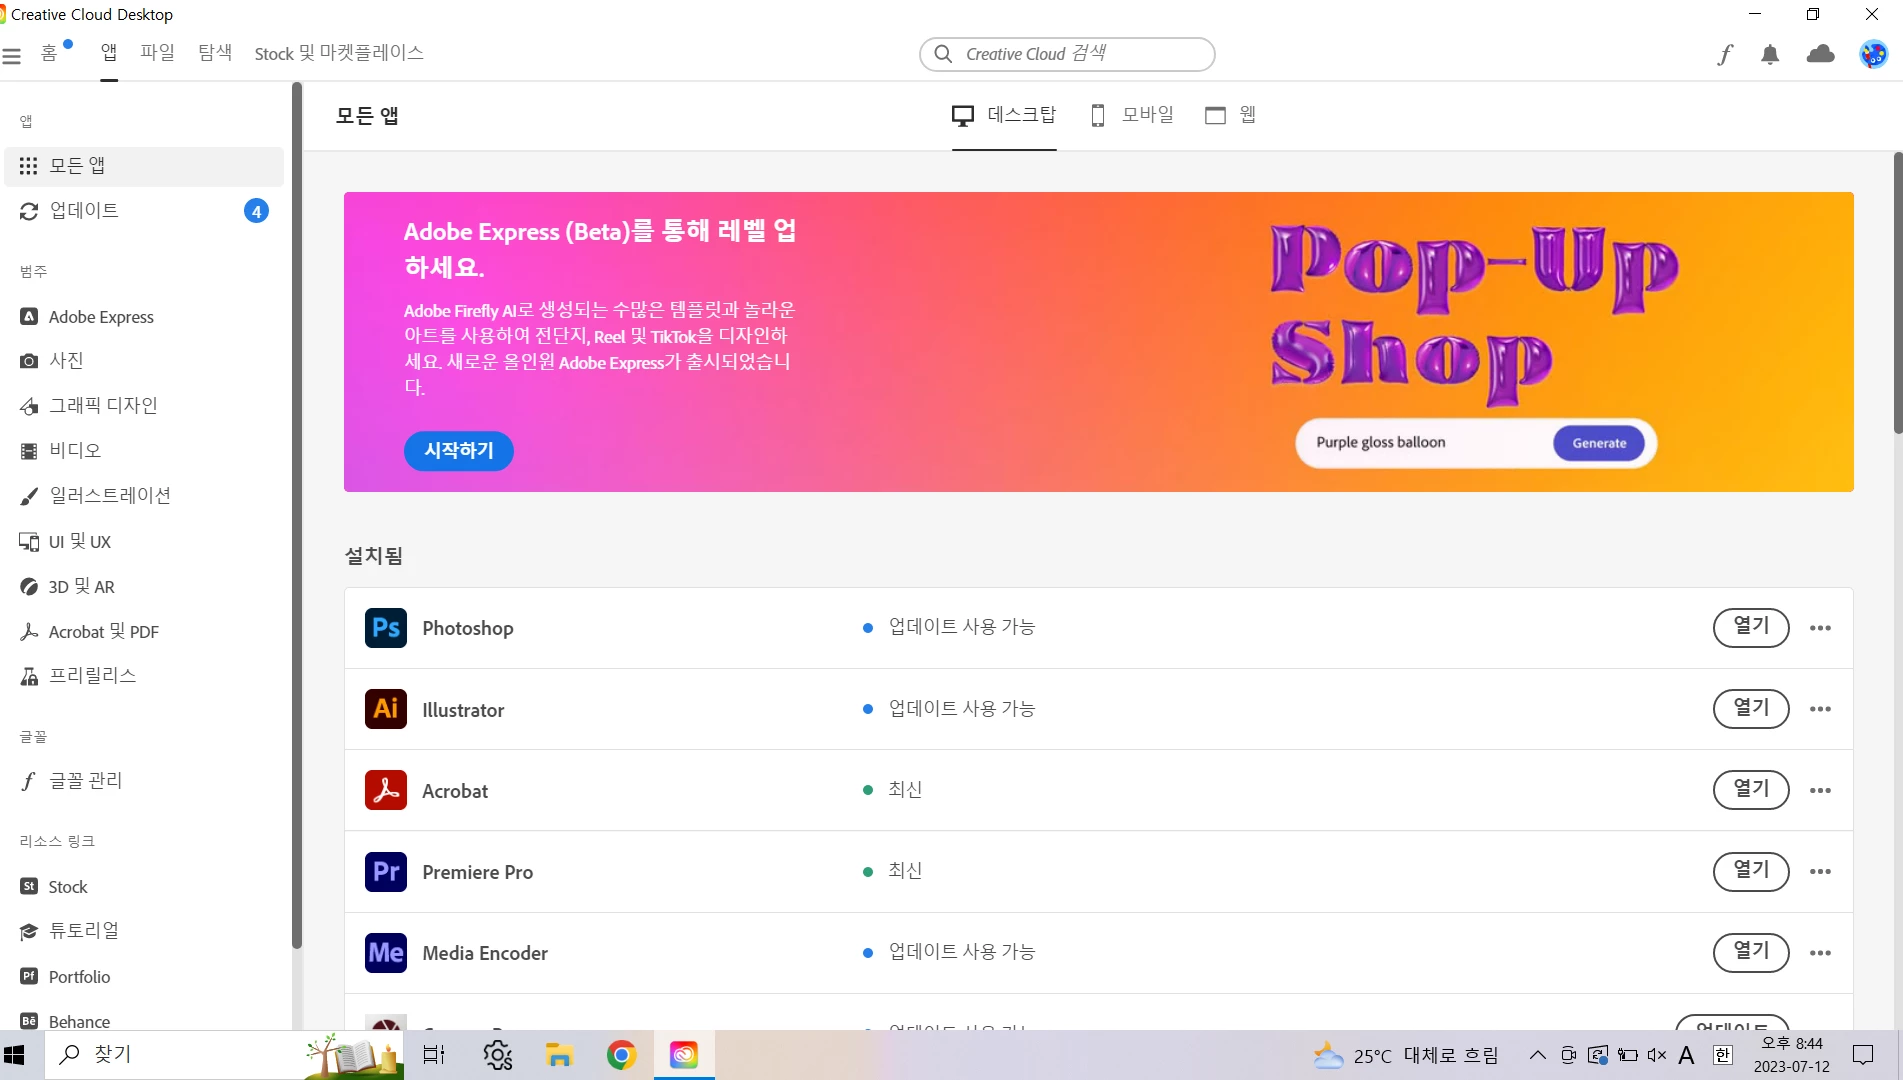Click the Premiere Pro app icon
This screenshot has width=1903, height=1080.
click(x=386, y=871)
